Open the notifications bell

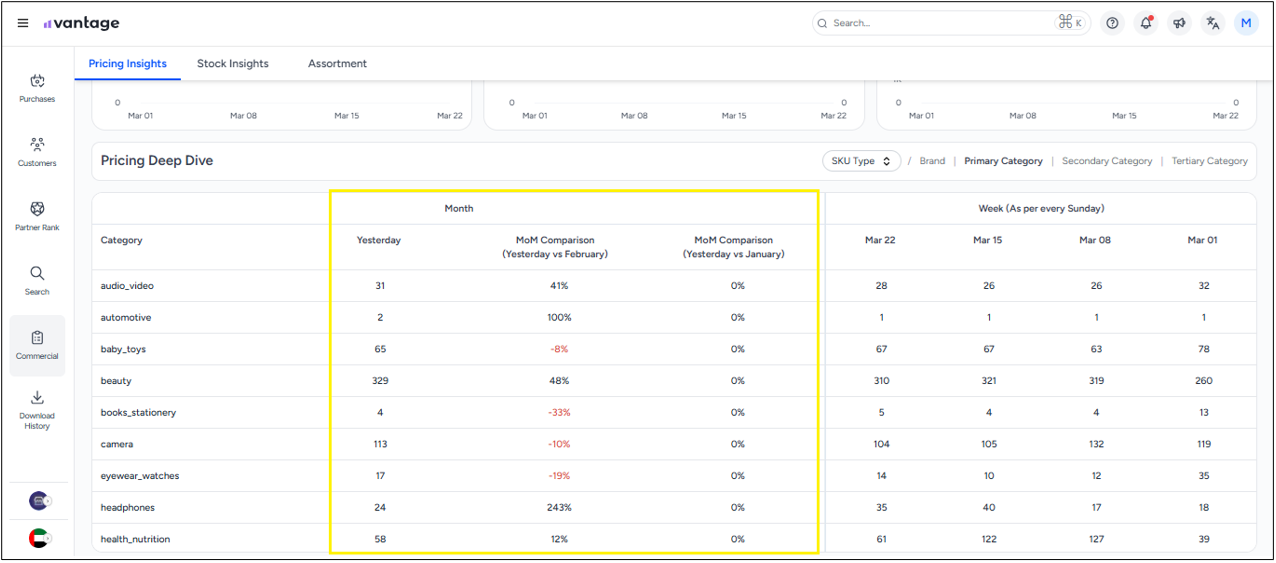click(x=1146, y=23)
